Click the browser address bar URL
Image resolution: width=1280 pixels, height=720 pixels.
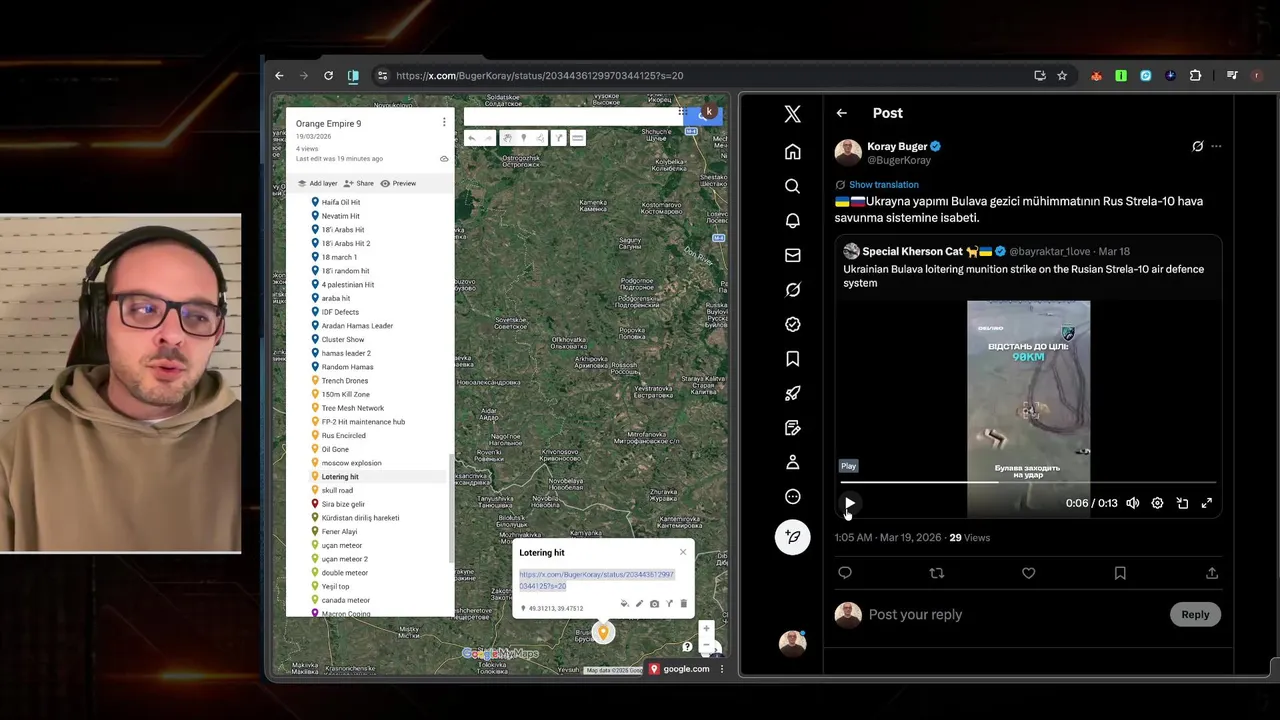(x=540, y=76)
